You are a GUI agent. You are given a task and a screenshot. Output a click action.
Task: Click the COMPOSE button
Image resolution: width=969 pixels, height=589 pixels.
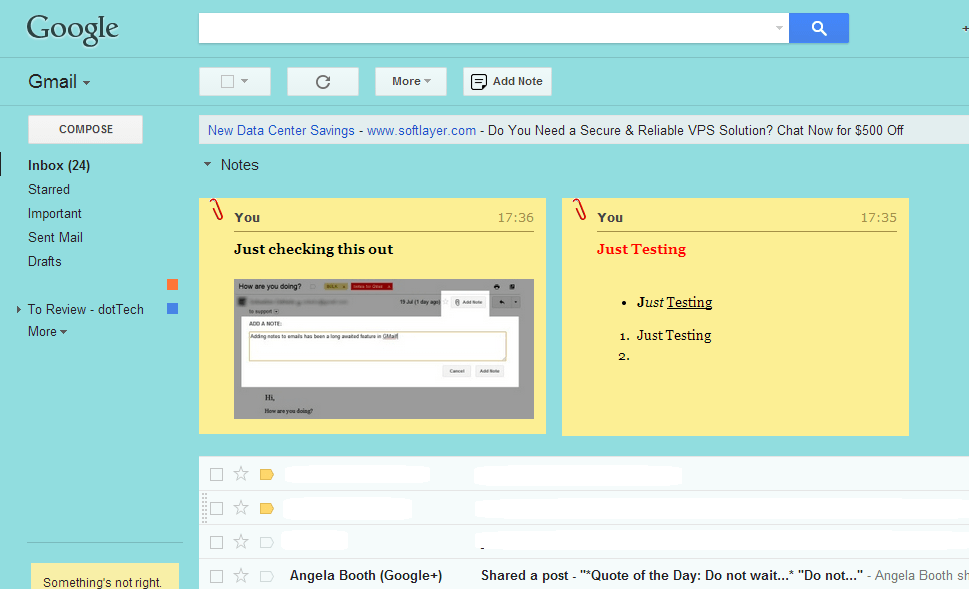tap(84, 129)
